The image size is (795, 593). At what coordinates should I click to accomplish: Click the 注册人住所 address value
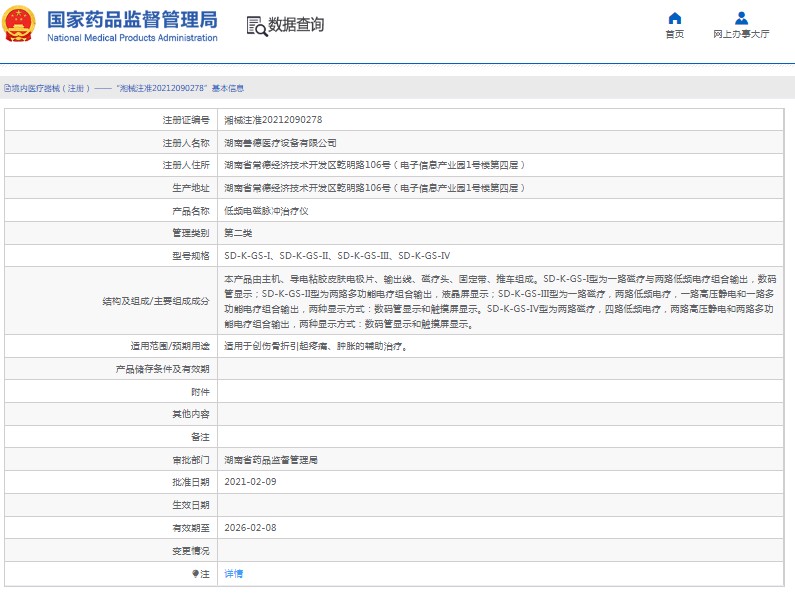[375, 165]
